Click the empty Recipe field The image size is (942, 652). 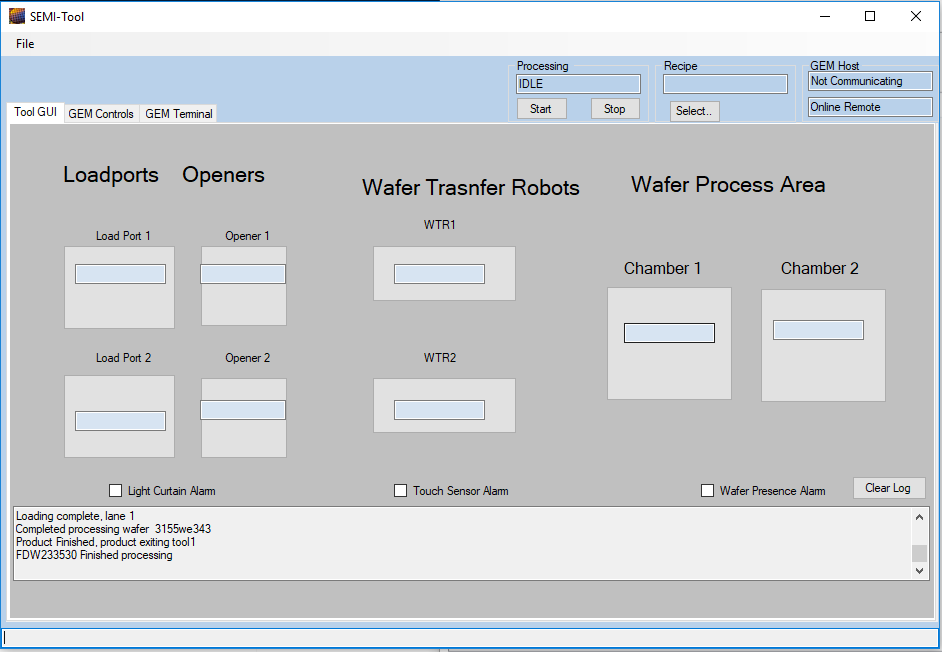pyautogui.click(x=724, y=84)
